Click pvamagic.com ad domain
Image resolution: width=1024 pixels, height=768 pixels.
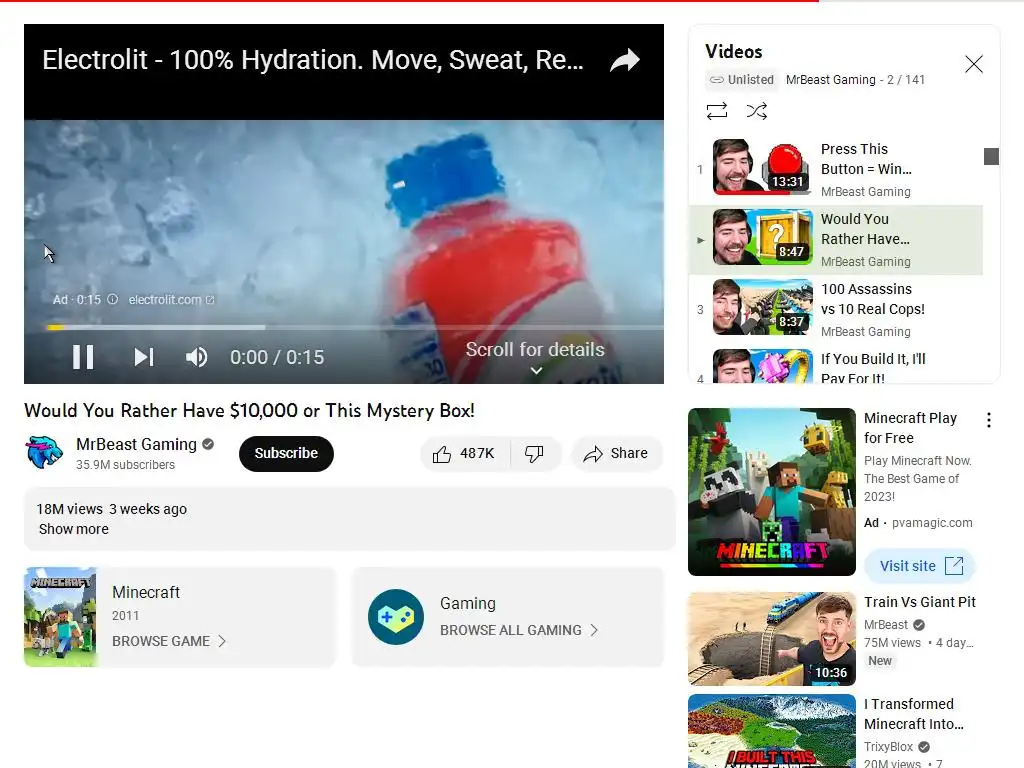pyautogui.click(x=932, y=522)
